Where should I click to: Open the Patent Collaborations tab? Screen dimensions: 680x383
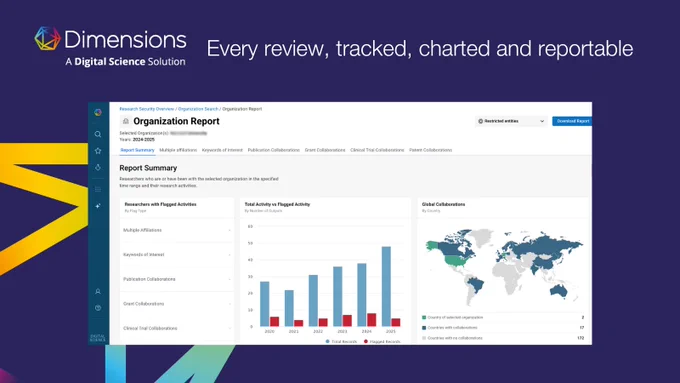[431, 150]
